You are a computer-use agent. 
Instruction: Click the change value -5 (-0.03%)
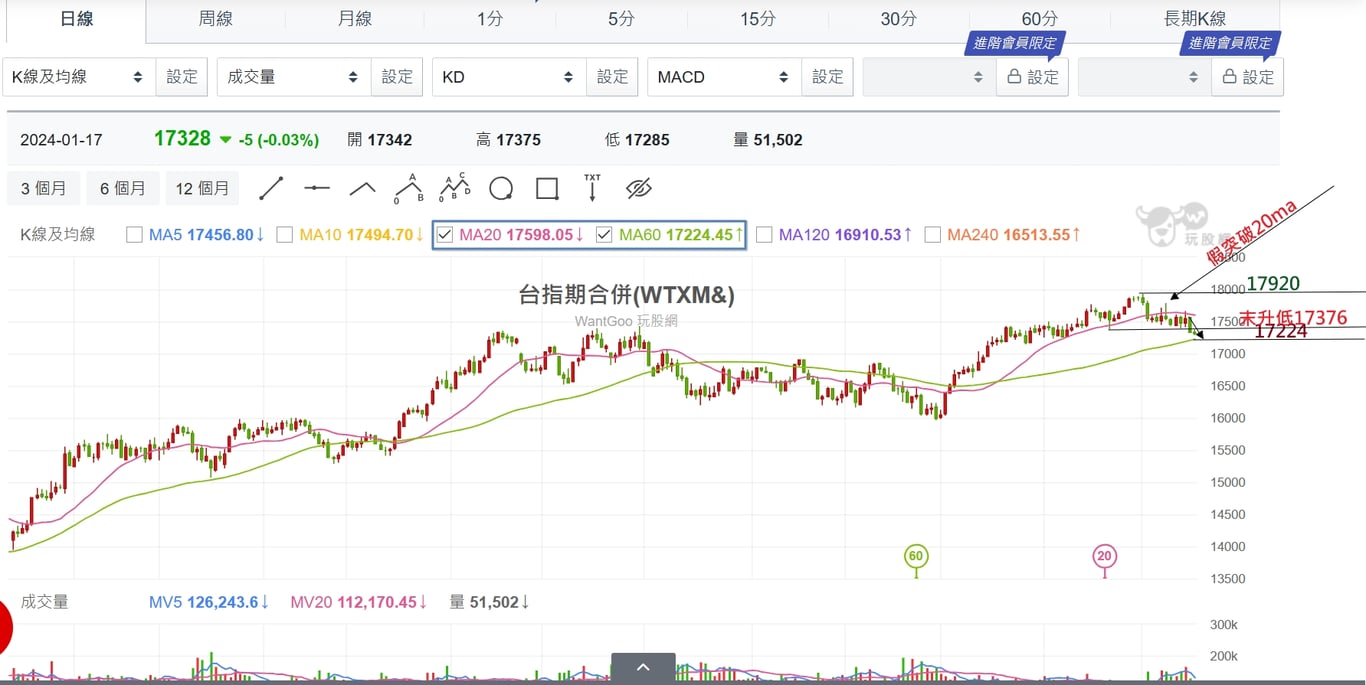(x=279, y=140)
